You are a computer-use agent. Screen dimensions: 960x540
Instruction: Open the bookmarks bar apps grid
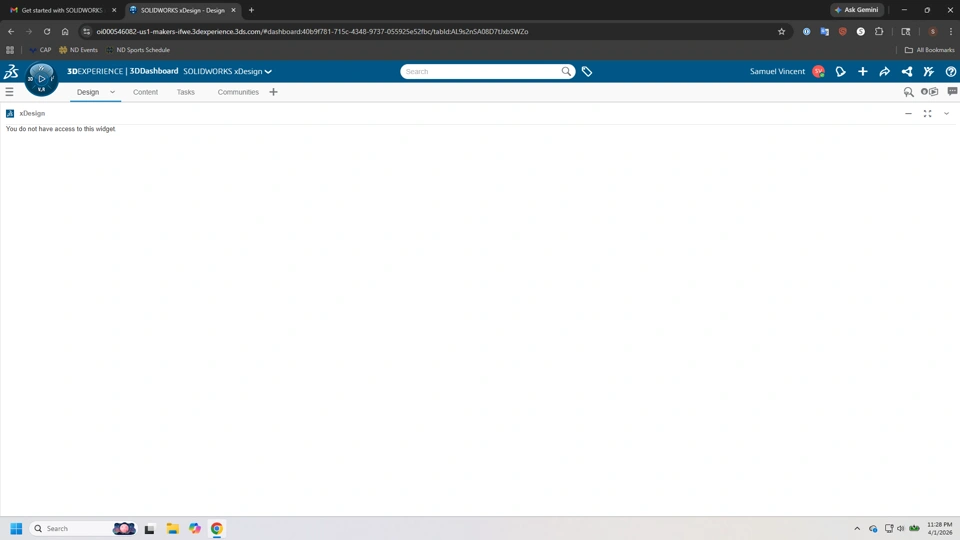tap(10, 50)
